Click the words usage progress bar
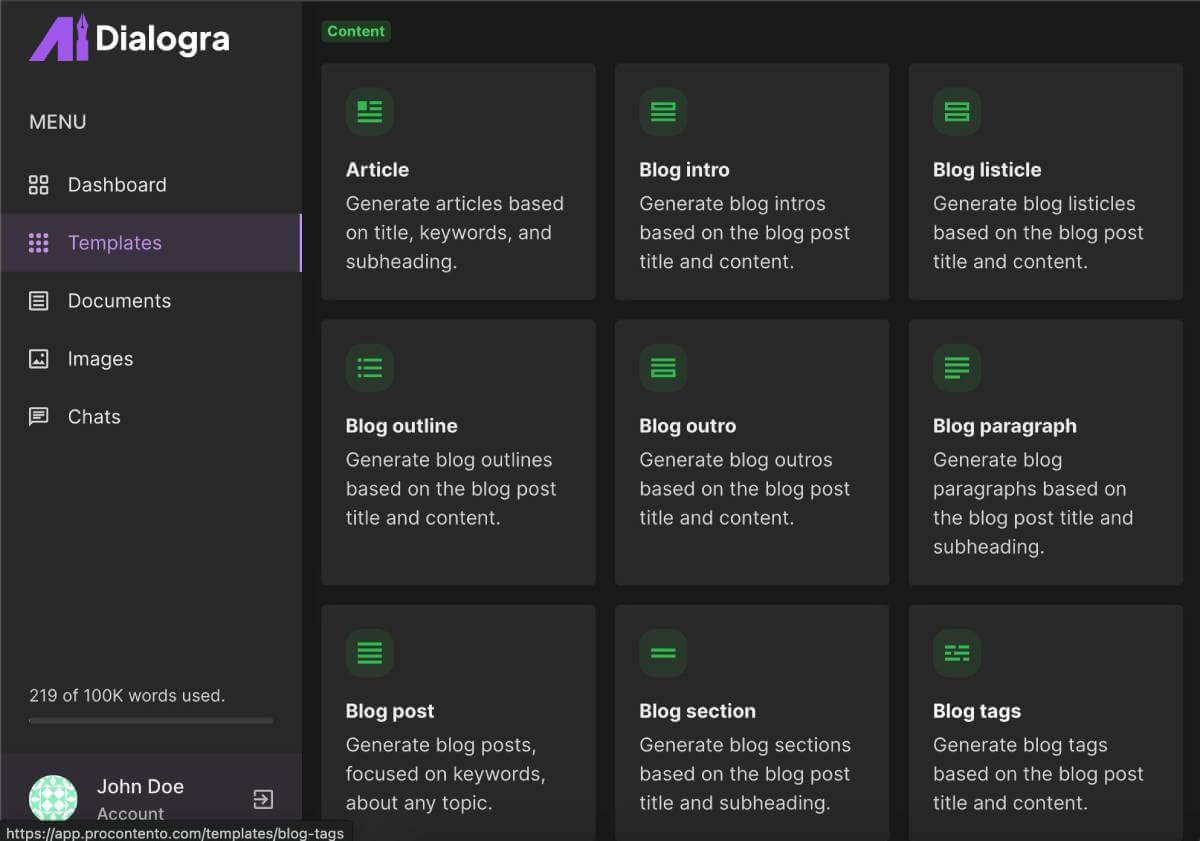Viewport: 1200px width, 841px height. 151,721
